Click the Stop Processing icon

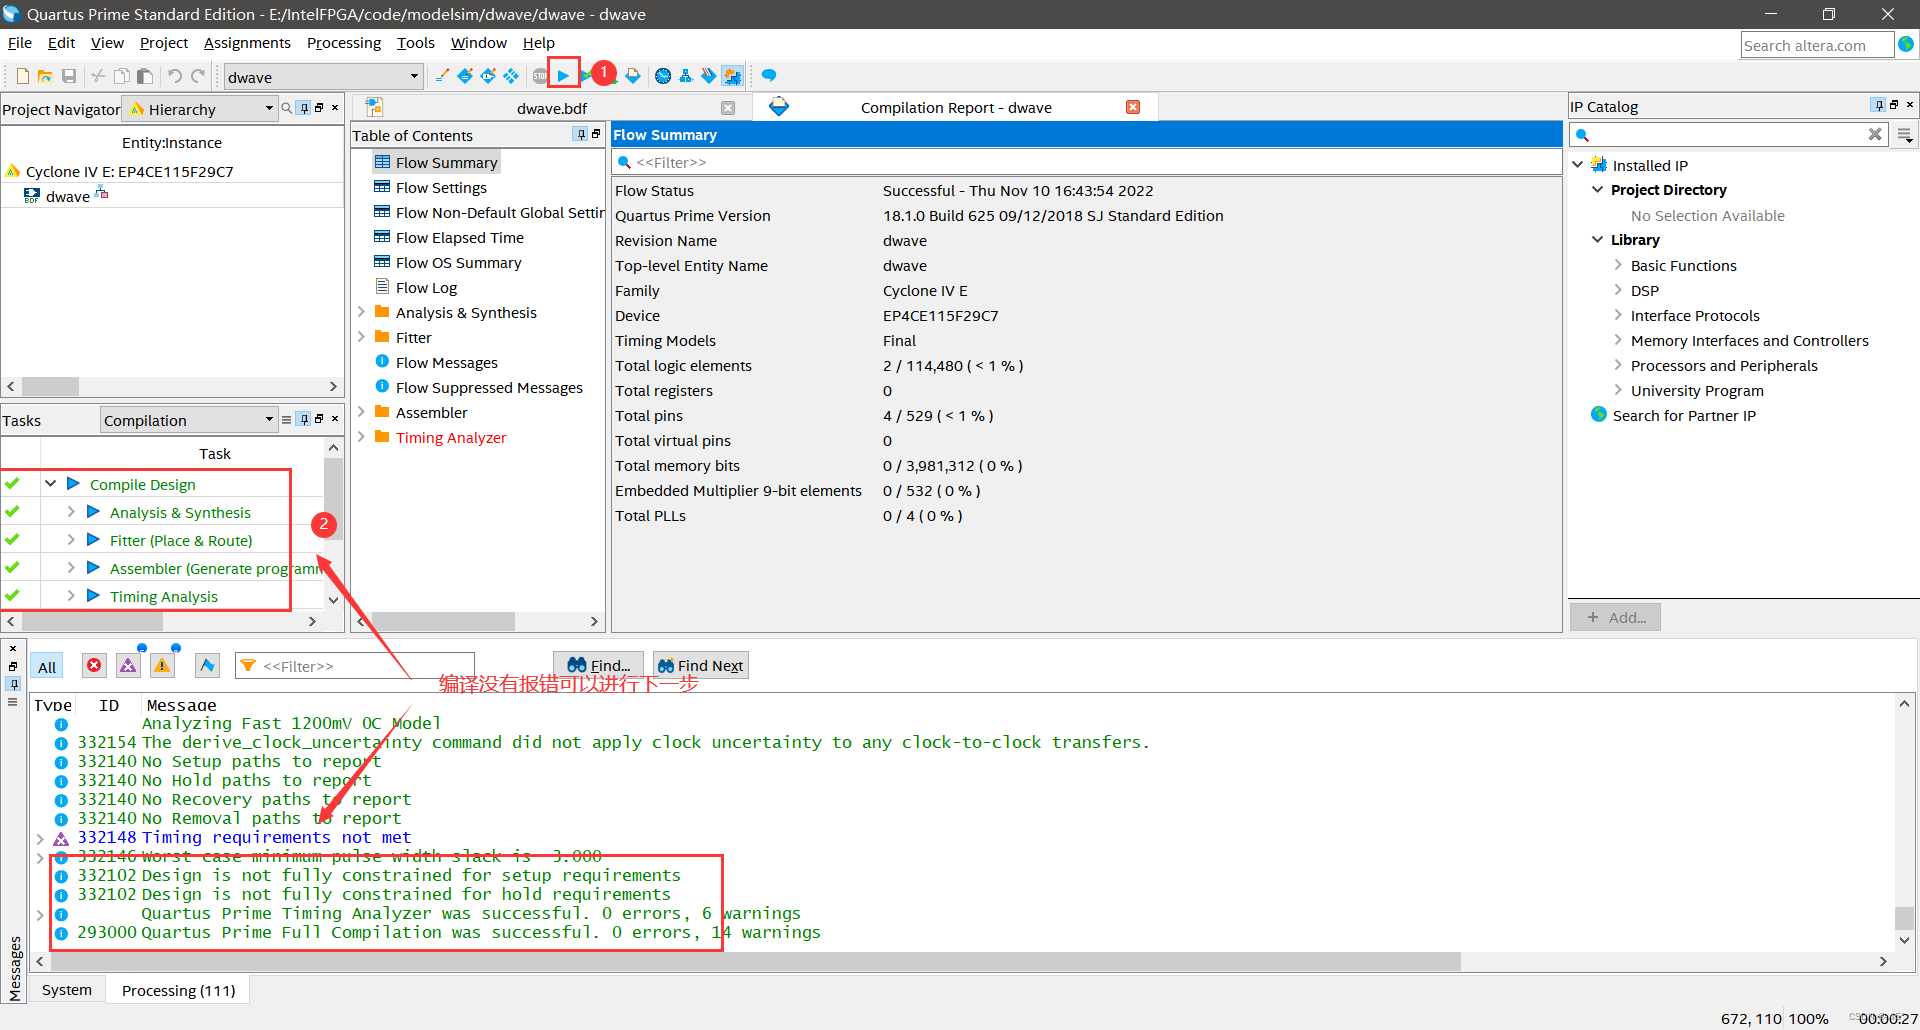tap(540, 76)
